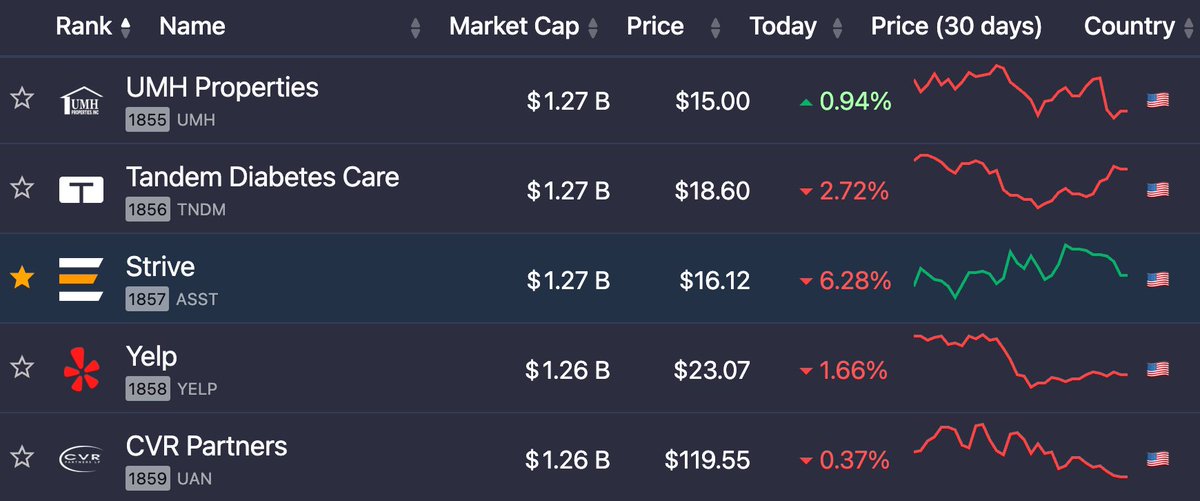Open the Tandem Diabetes Care company page
1200x501 pixels.
[x=262, y=177]
